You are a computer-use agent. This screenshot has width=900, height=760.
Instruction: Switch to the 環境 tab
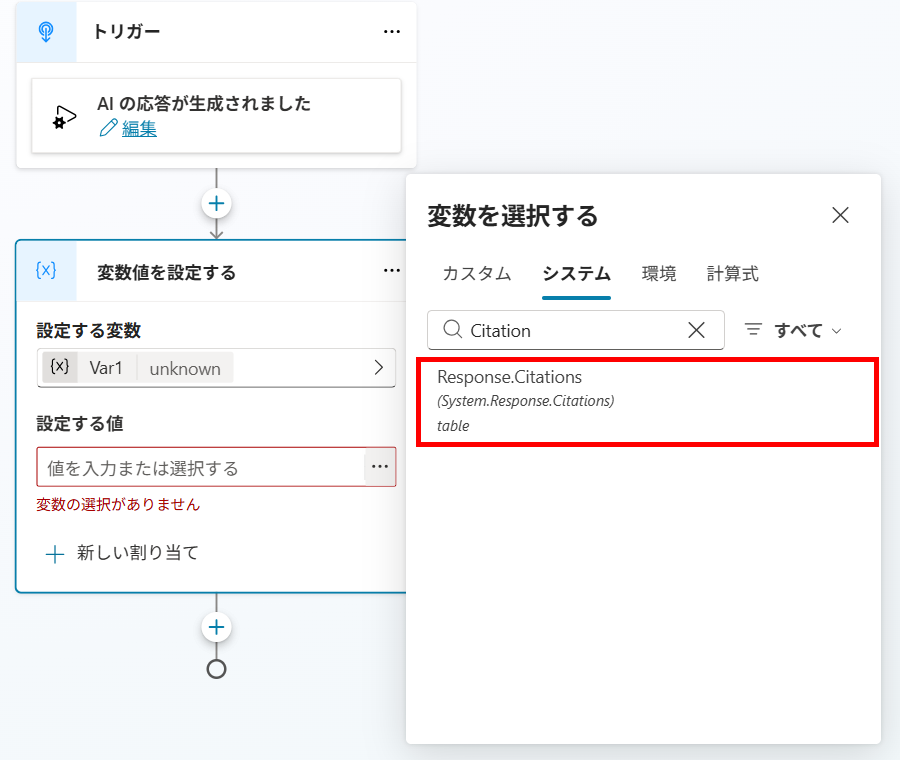click(x=659, y=273)
